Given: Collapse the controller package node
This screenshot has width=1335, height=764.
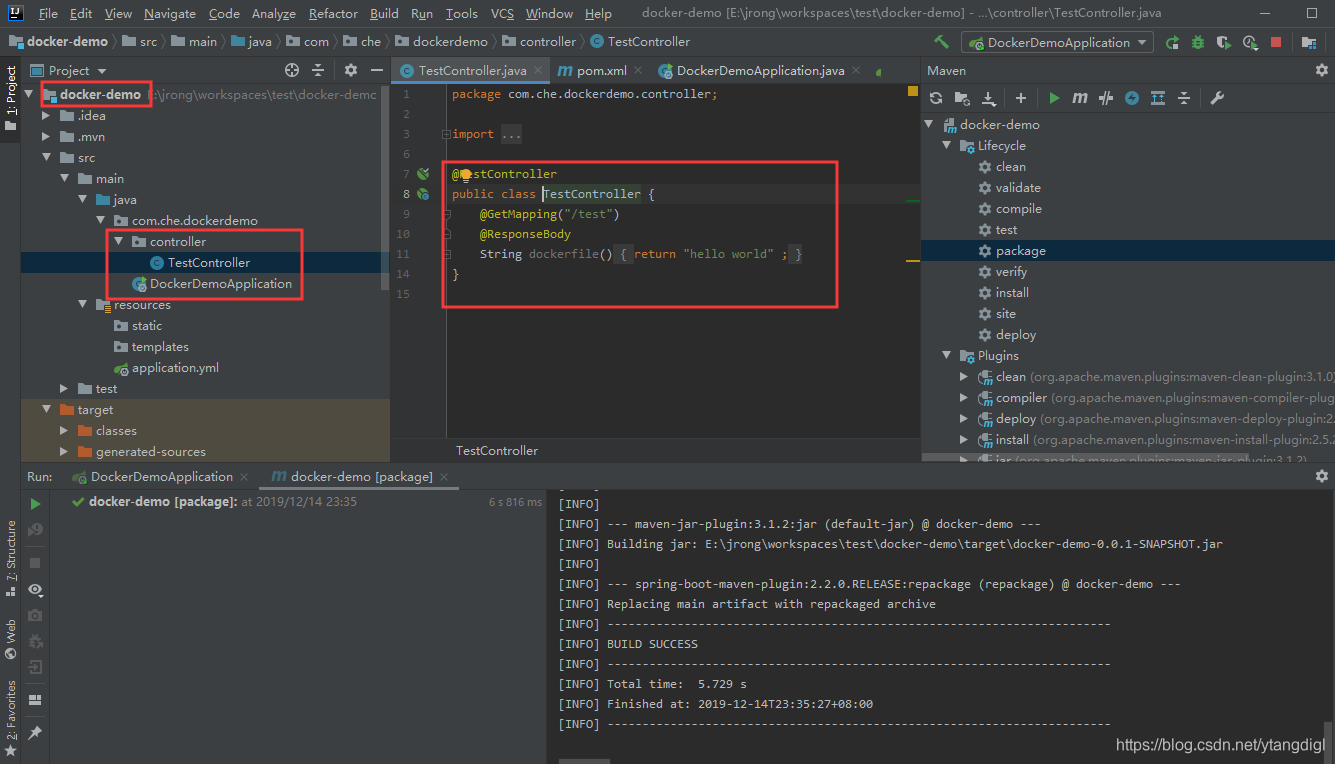Looking at the screenshot, I should click(x=118, y=242).
